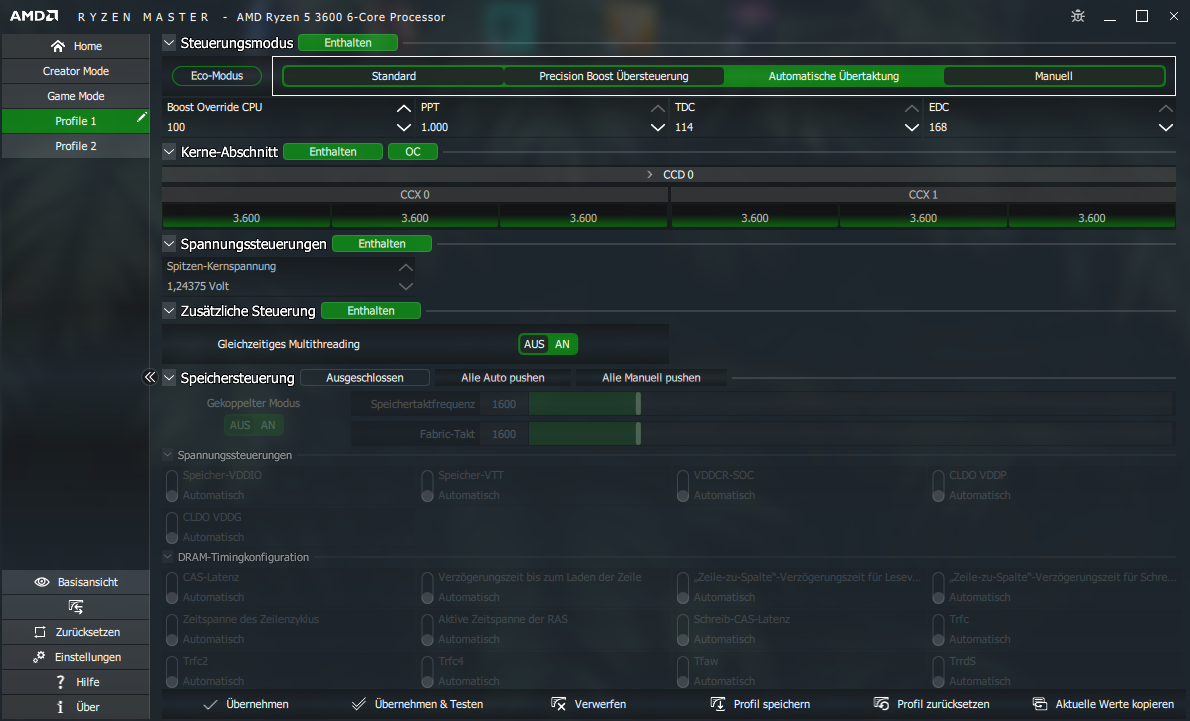The width and height of the screenshot is (1190, 721).
Task: Click the bug report icon in title bar
Action: point(1078,16)
